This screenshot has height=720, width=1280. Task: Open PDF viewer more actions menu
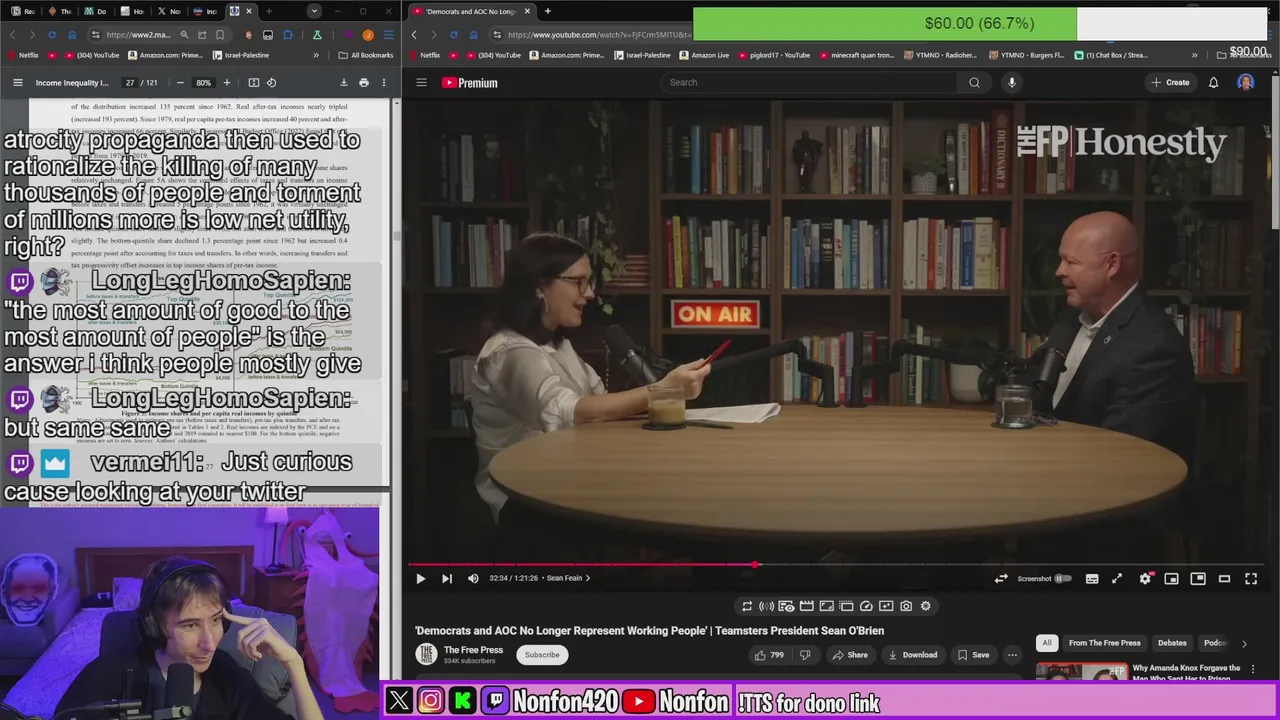click(384, 83)
